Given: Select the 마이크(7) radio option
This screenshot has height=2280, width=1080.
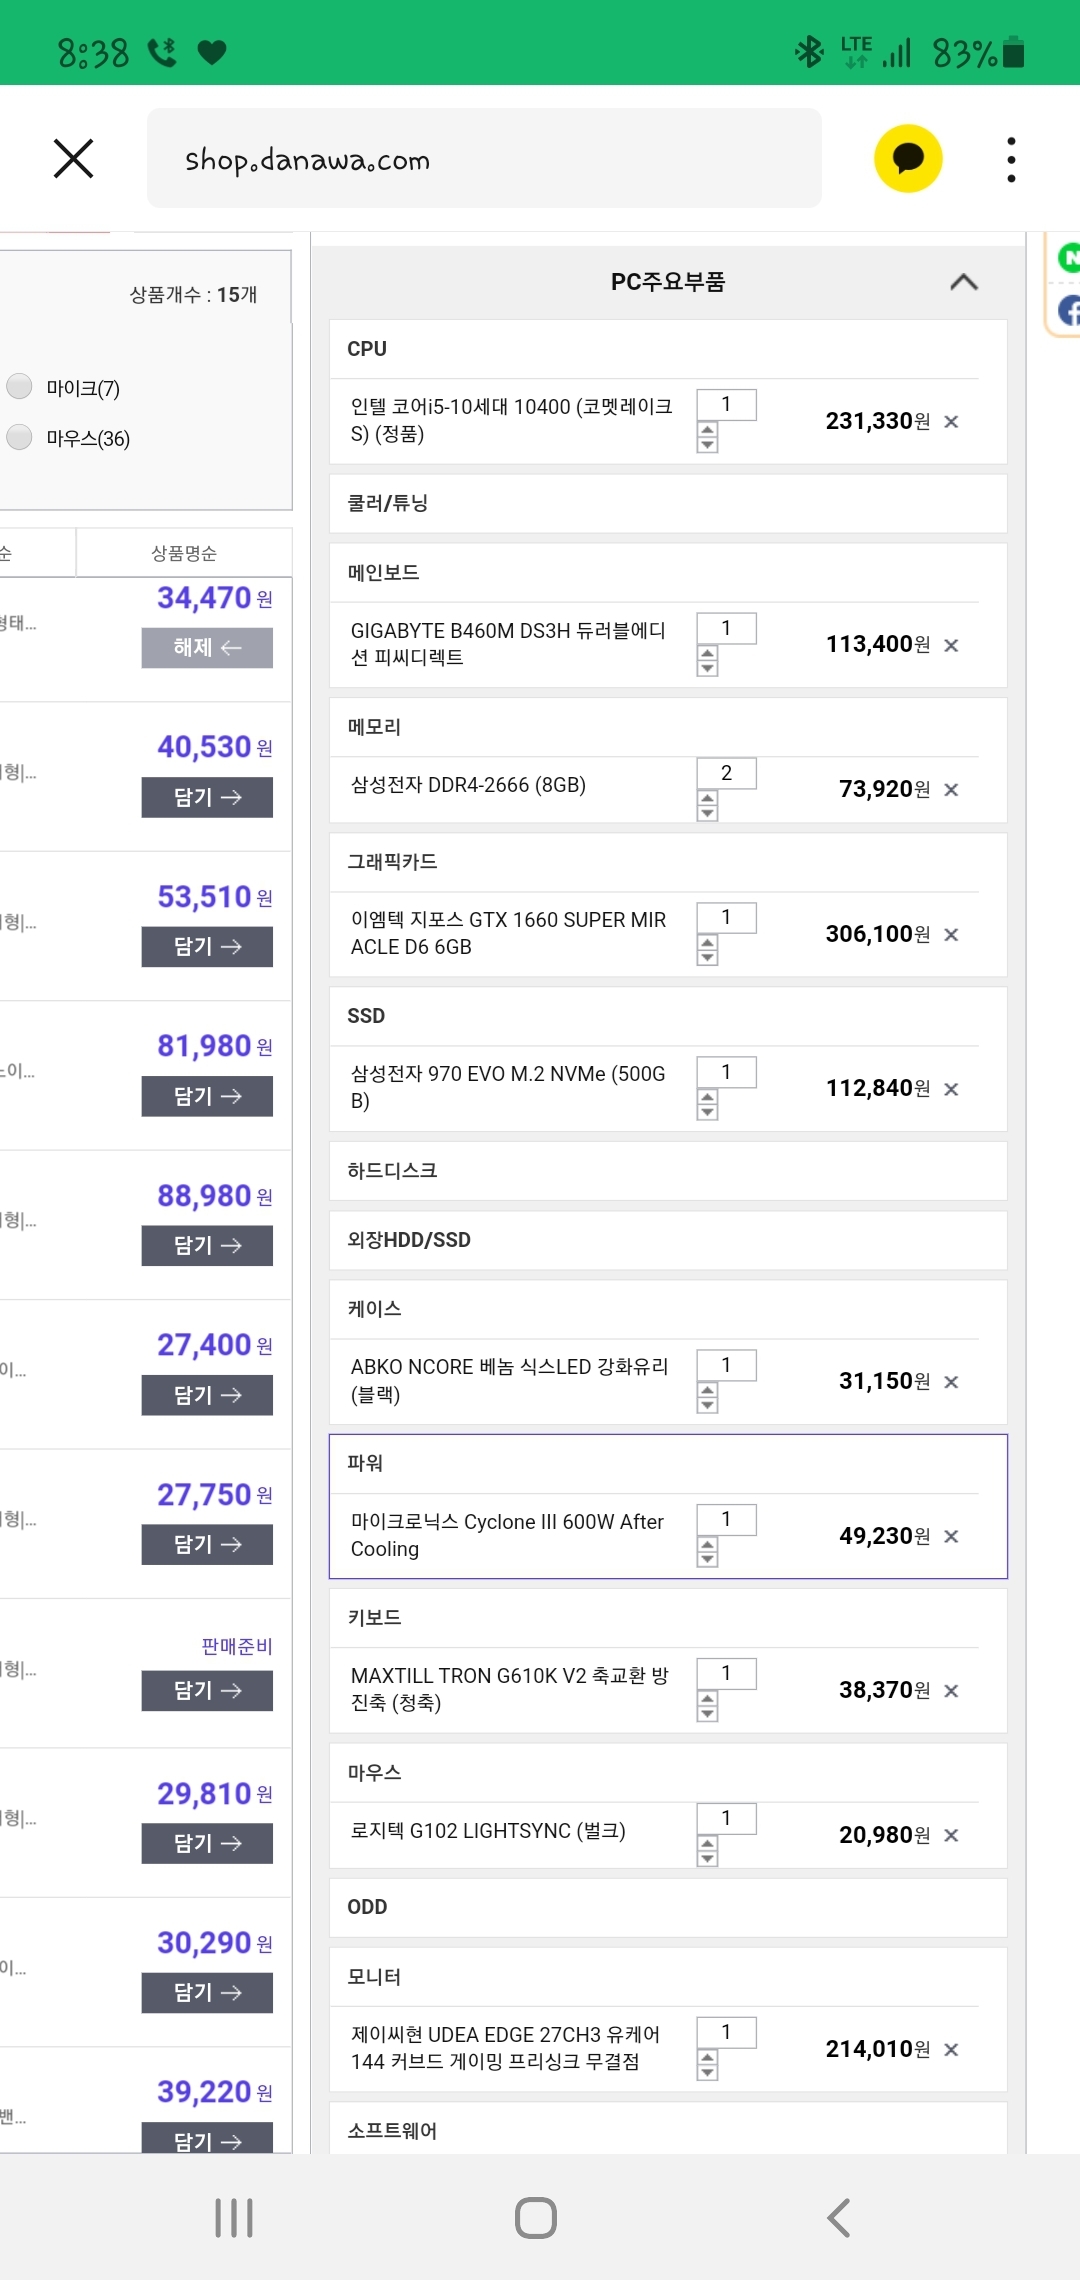Looking at the screenshot, I should click(20, 386).
